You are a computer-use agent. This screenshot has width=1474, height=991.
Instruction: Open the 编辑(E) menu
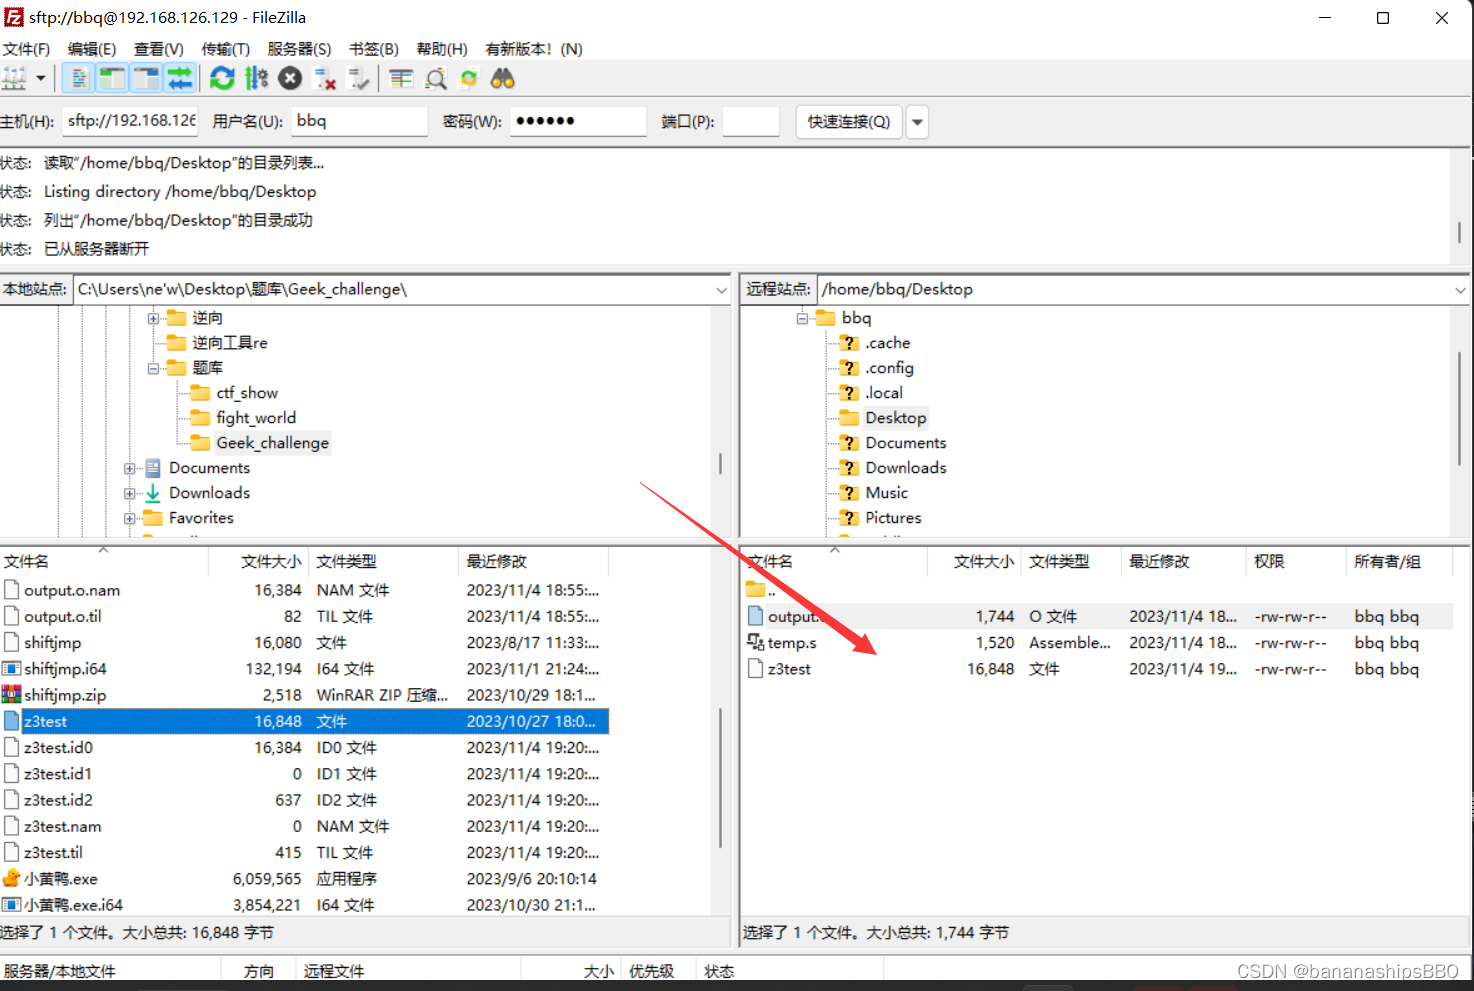pyautogui.click(x=92, y=49)
